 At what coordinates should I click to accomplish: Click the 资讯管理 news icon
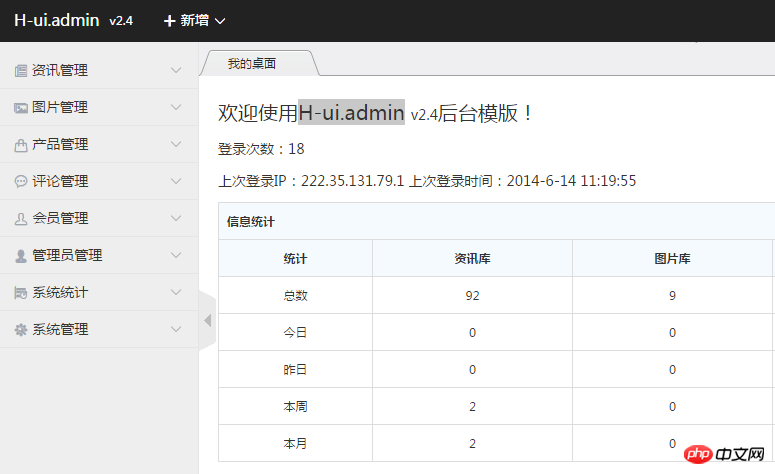click(21, 71)
